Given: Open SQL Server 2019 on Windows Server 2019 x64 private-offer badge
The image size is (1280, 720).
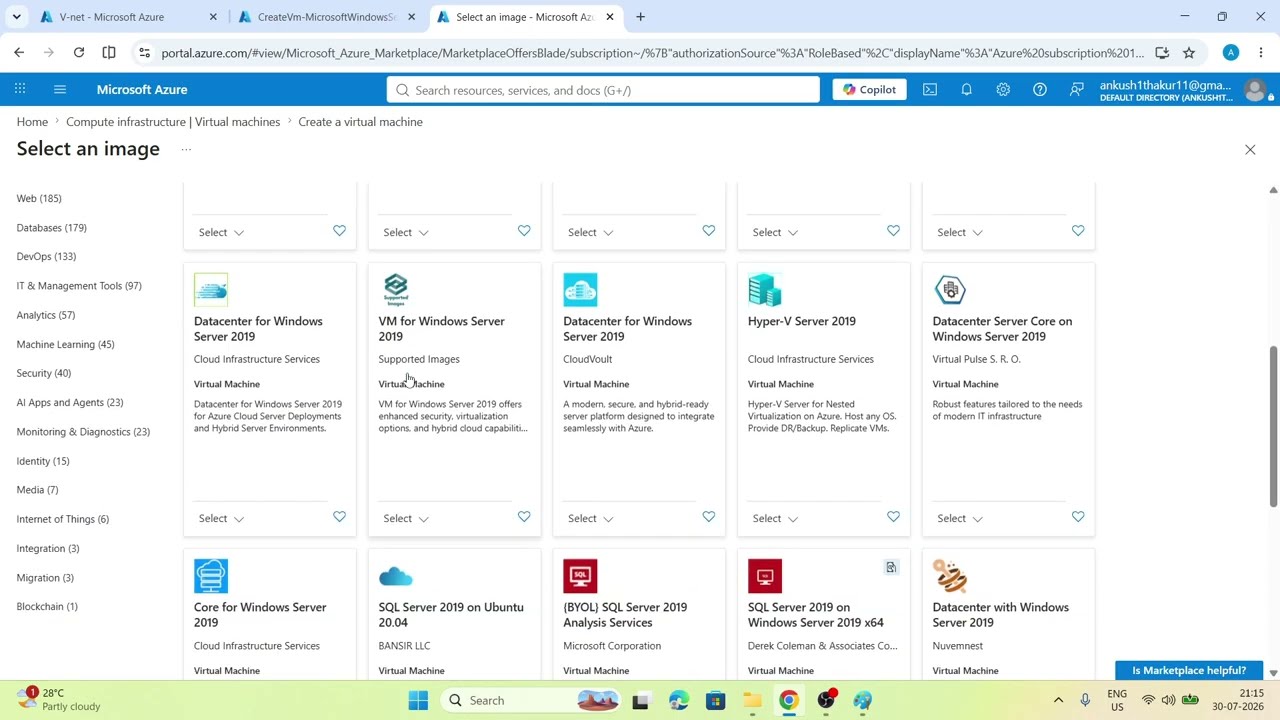Looking at the screenshot, I should 891,568.
